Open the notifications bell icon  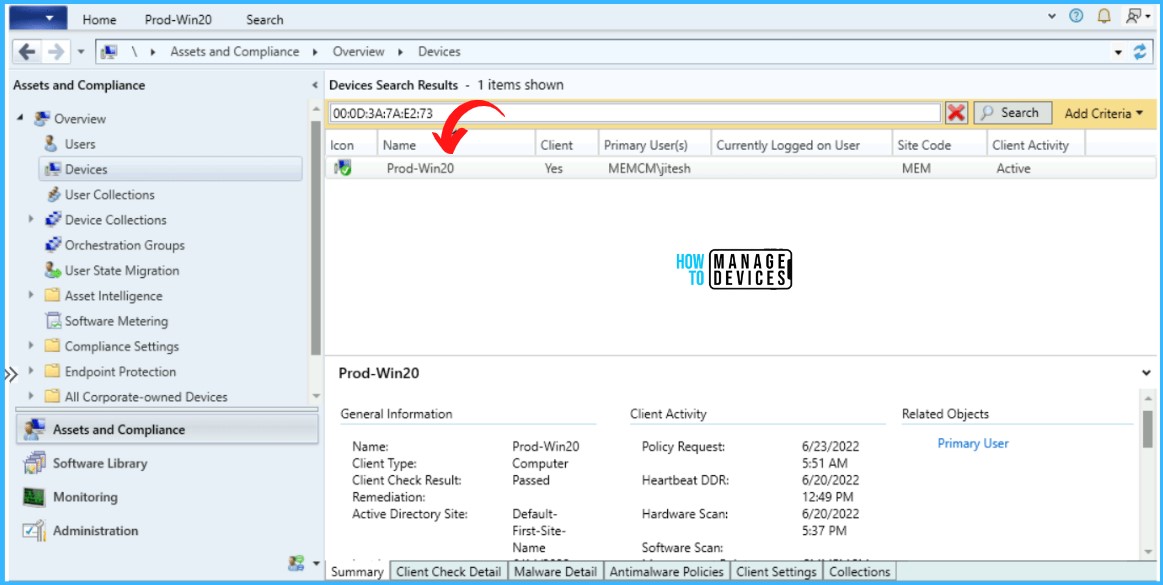[x=1104, y=16]
